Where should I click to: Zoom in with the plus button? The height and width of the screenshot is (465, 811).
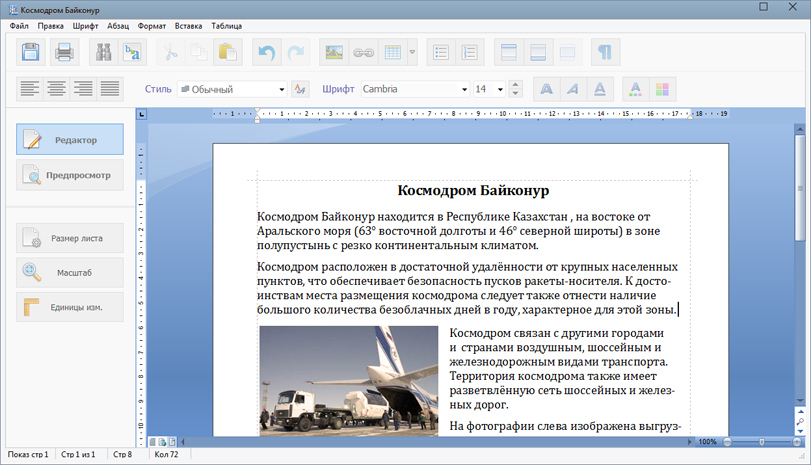[797, 442]
